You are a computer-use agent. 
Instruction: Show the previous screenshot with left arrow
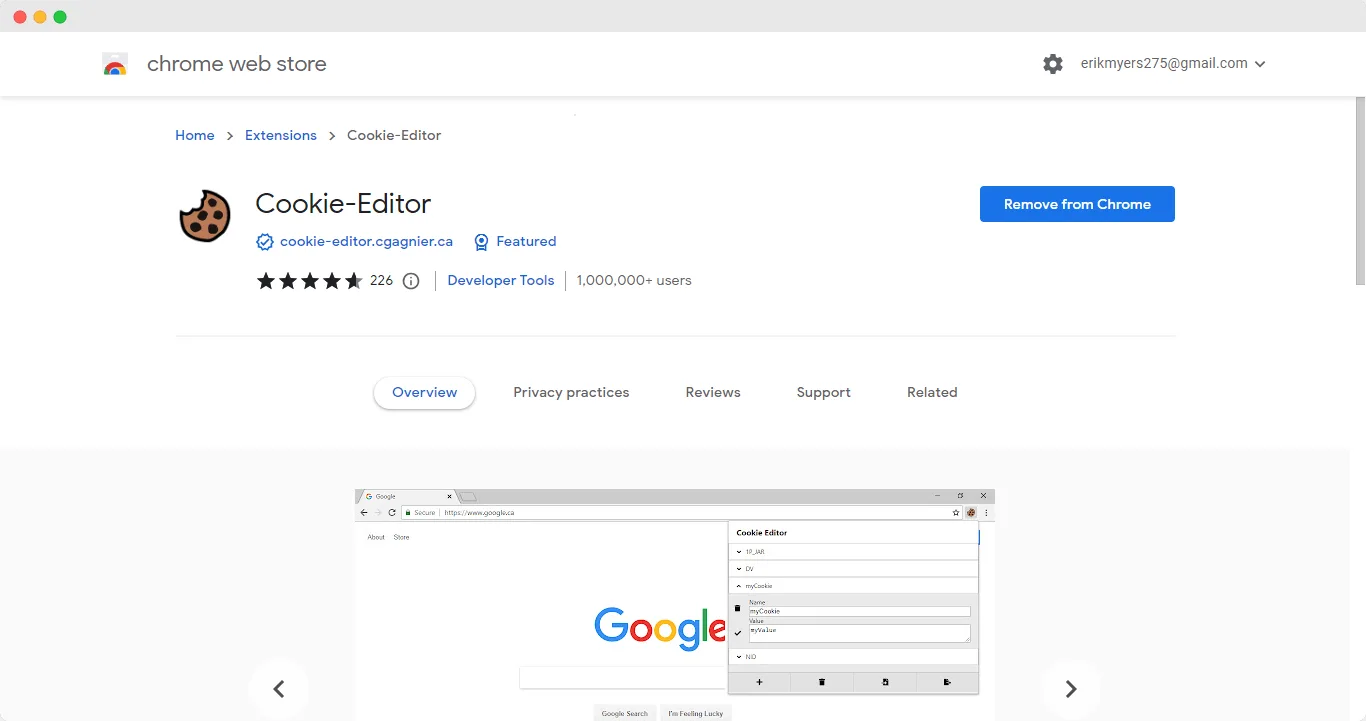(x=279, y=688)
